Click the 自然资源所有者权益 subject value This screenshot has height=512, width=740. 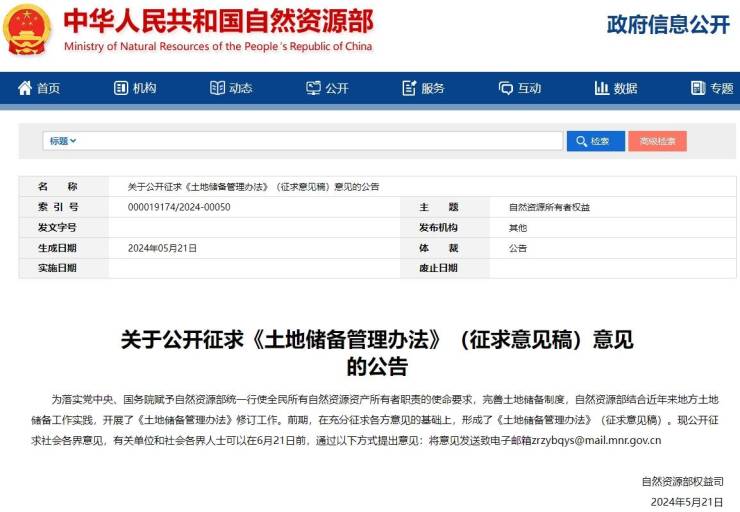point(549,207)
